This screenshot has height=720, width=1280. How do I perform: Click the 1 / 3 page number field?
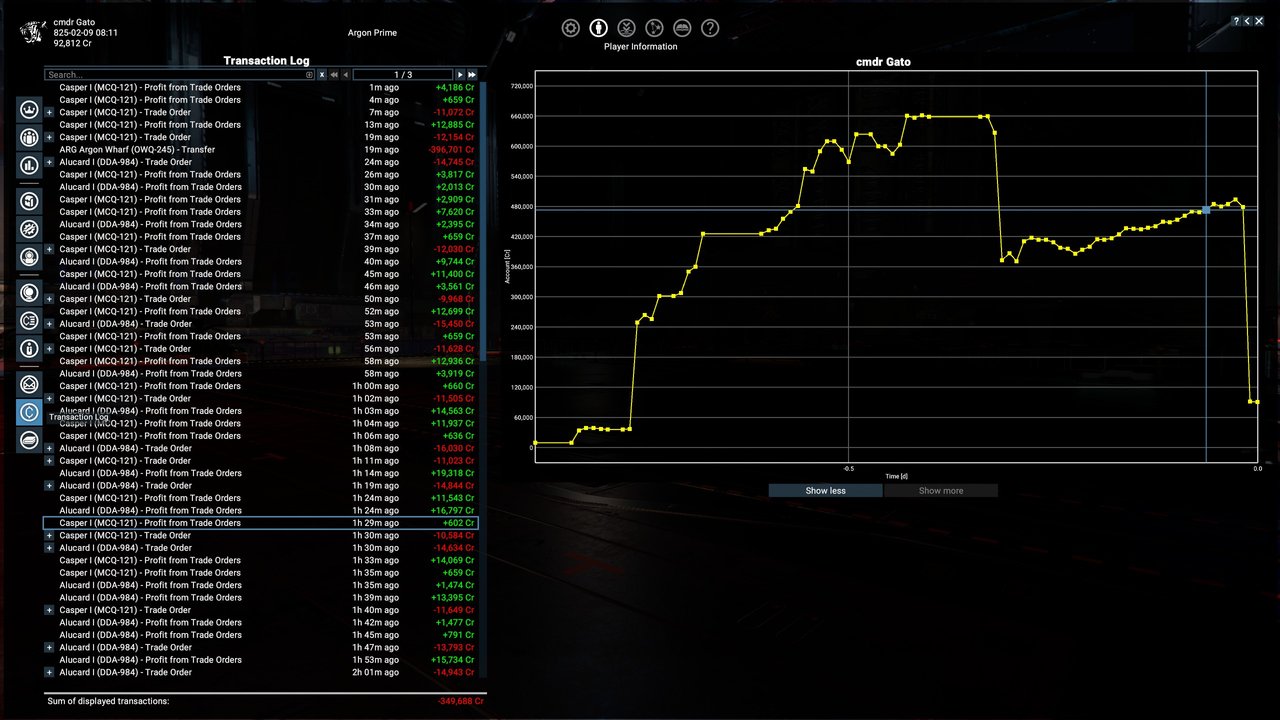tap(403, 75)
